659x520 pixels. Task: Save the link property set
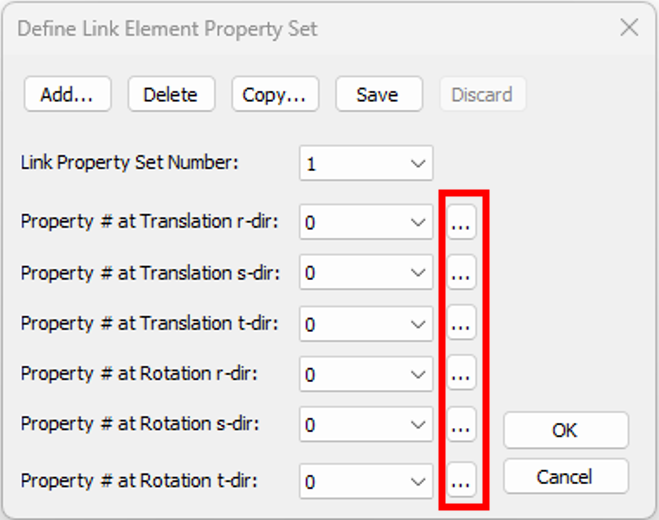[x=379, y=94]
